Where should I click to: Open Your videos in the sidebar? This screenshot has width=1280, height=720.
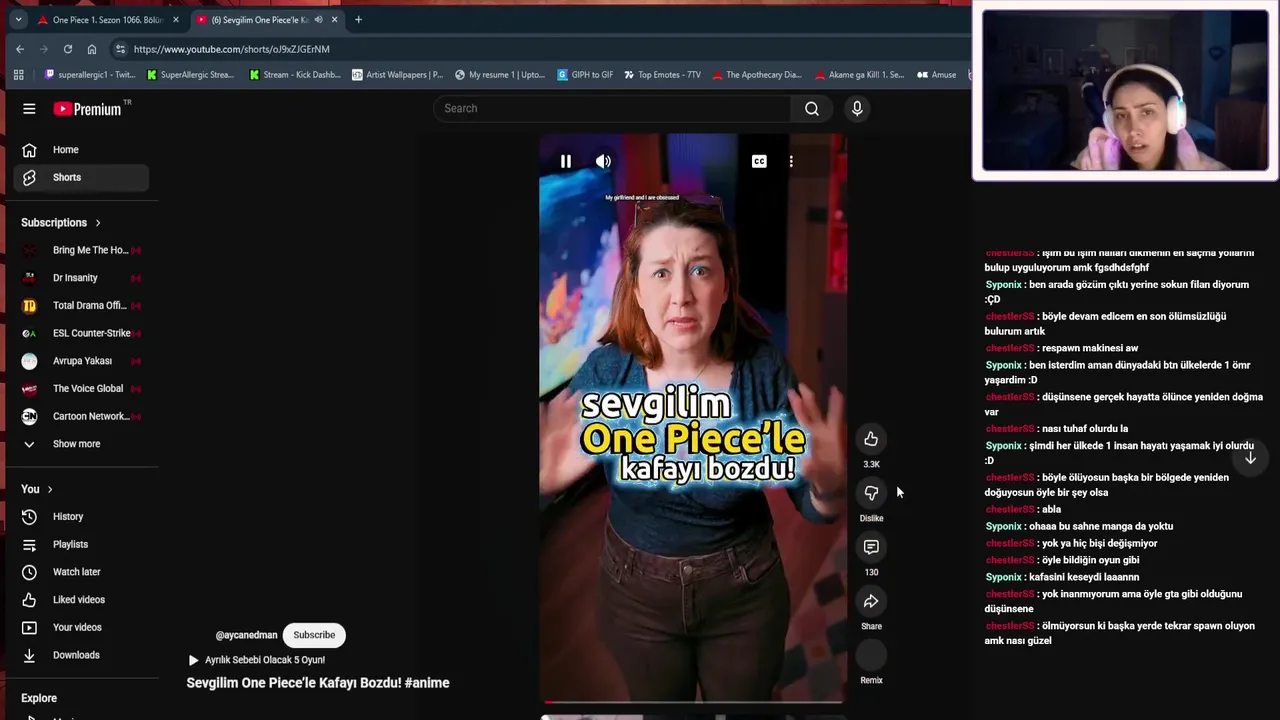[x=82, y=627]
